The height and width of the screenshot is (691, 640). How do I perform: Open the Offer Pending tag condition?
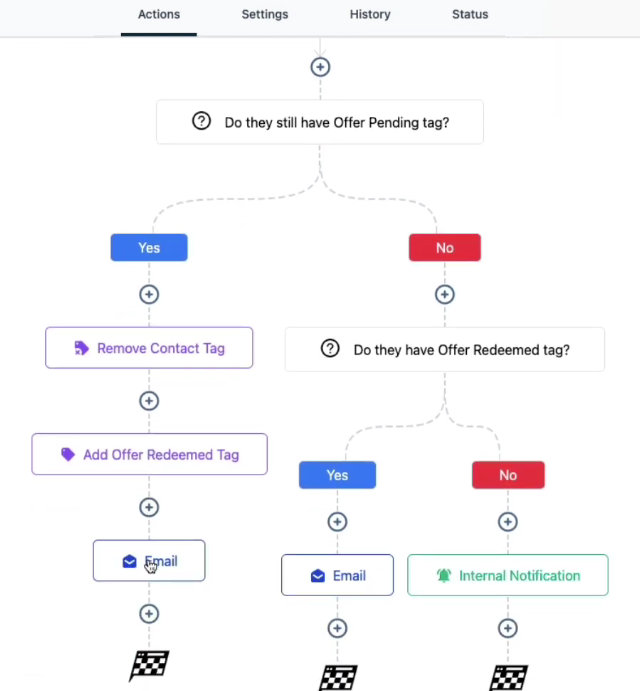(320, 122)
